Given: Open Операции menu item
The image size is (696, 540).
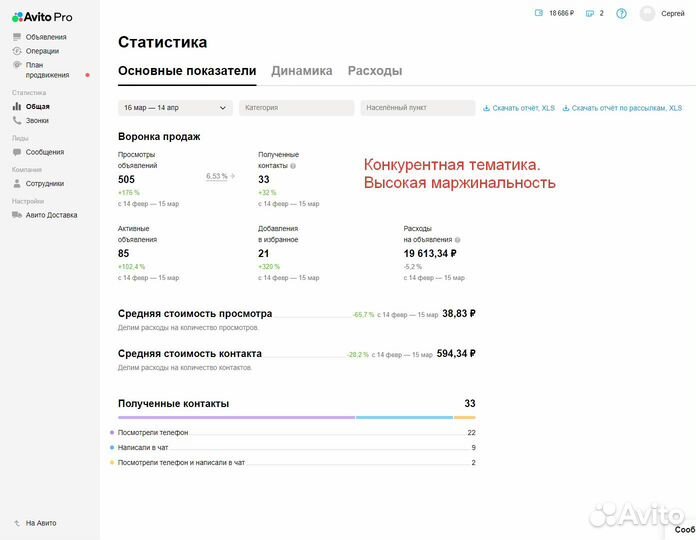Looking at the screenshot, I should [42, 51].
